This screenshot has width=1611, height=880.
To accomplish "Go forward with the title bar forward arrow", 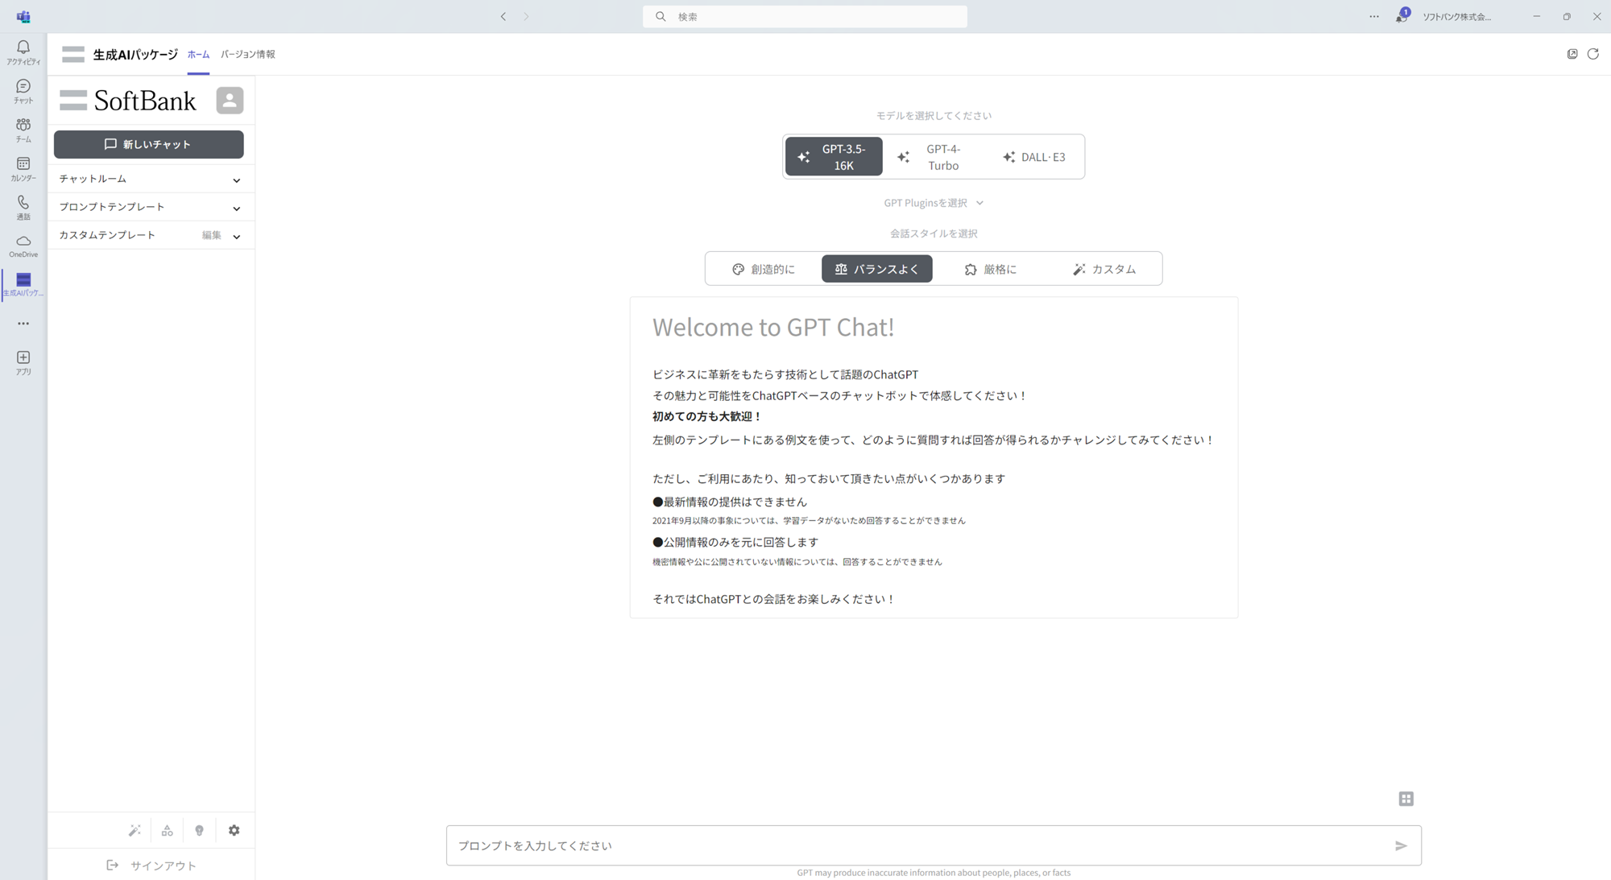I will 526,16.
